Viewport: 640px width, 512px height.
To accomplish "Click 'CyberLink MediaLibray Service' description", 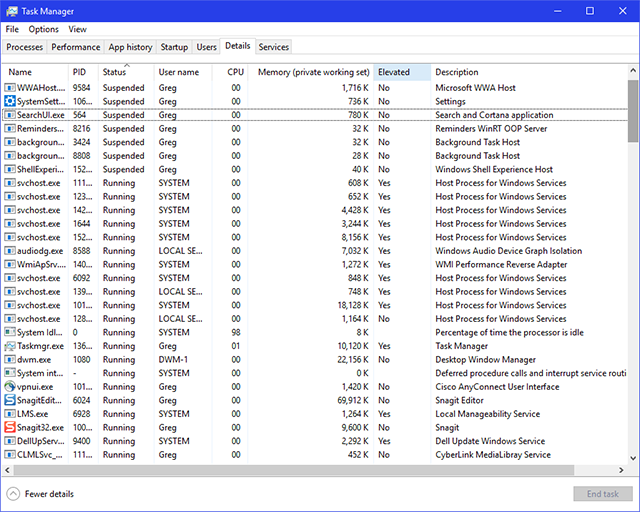I will (x=493, y=454).
